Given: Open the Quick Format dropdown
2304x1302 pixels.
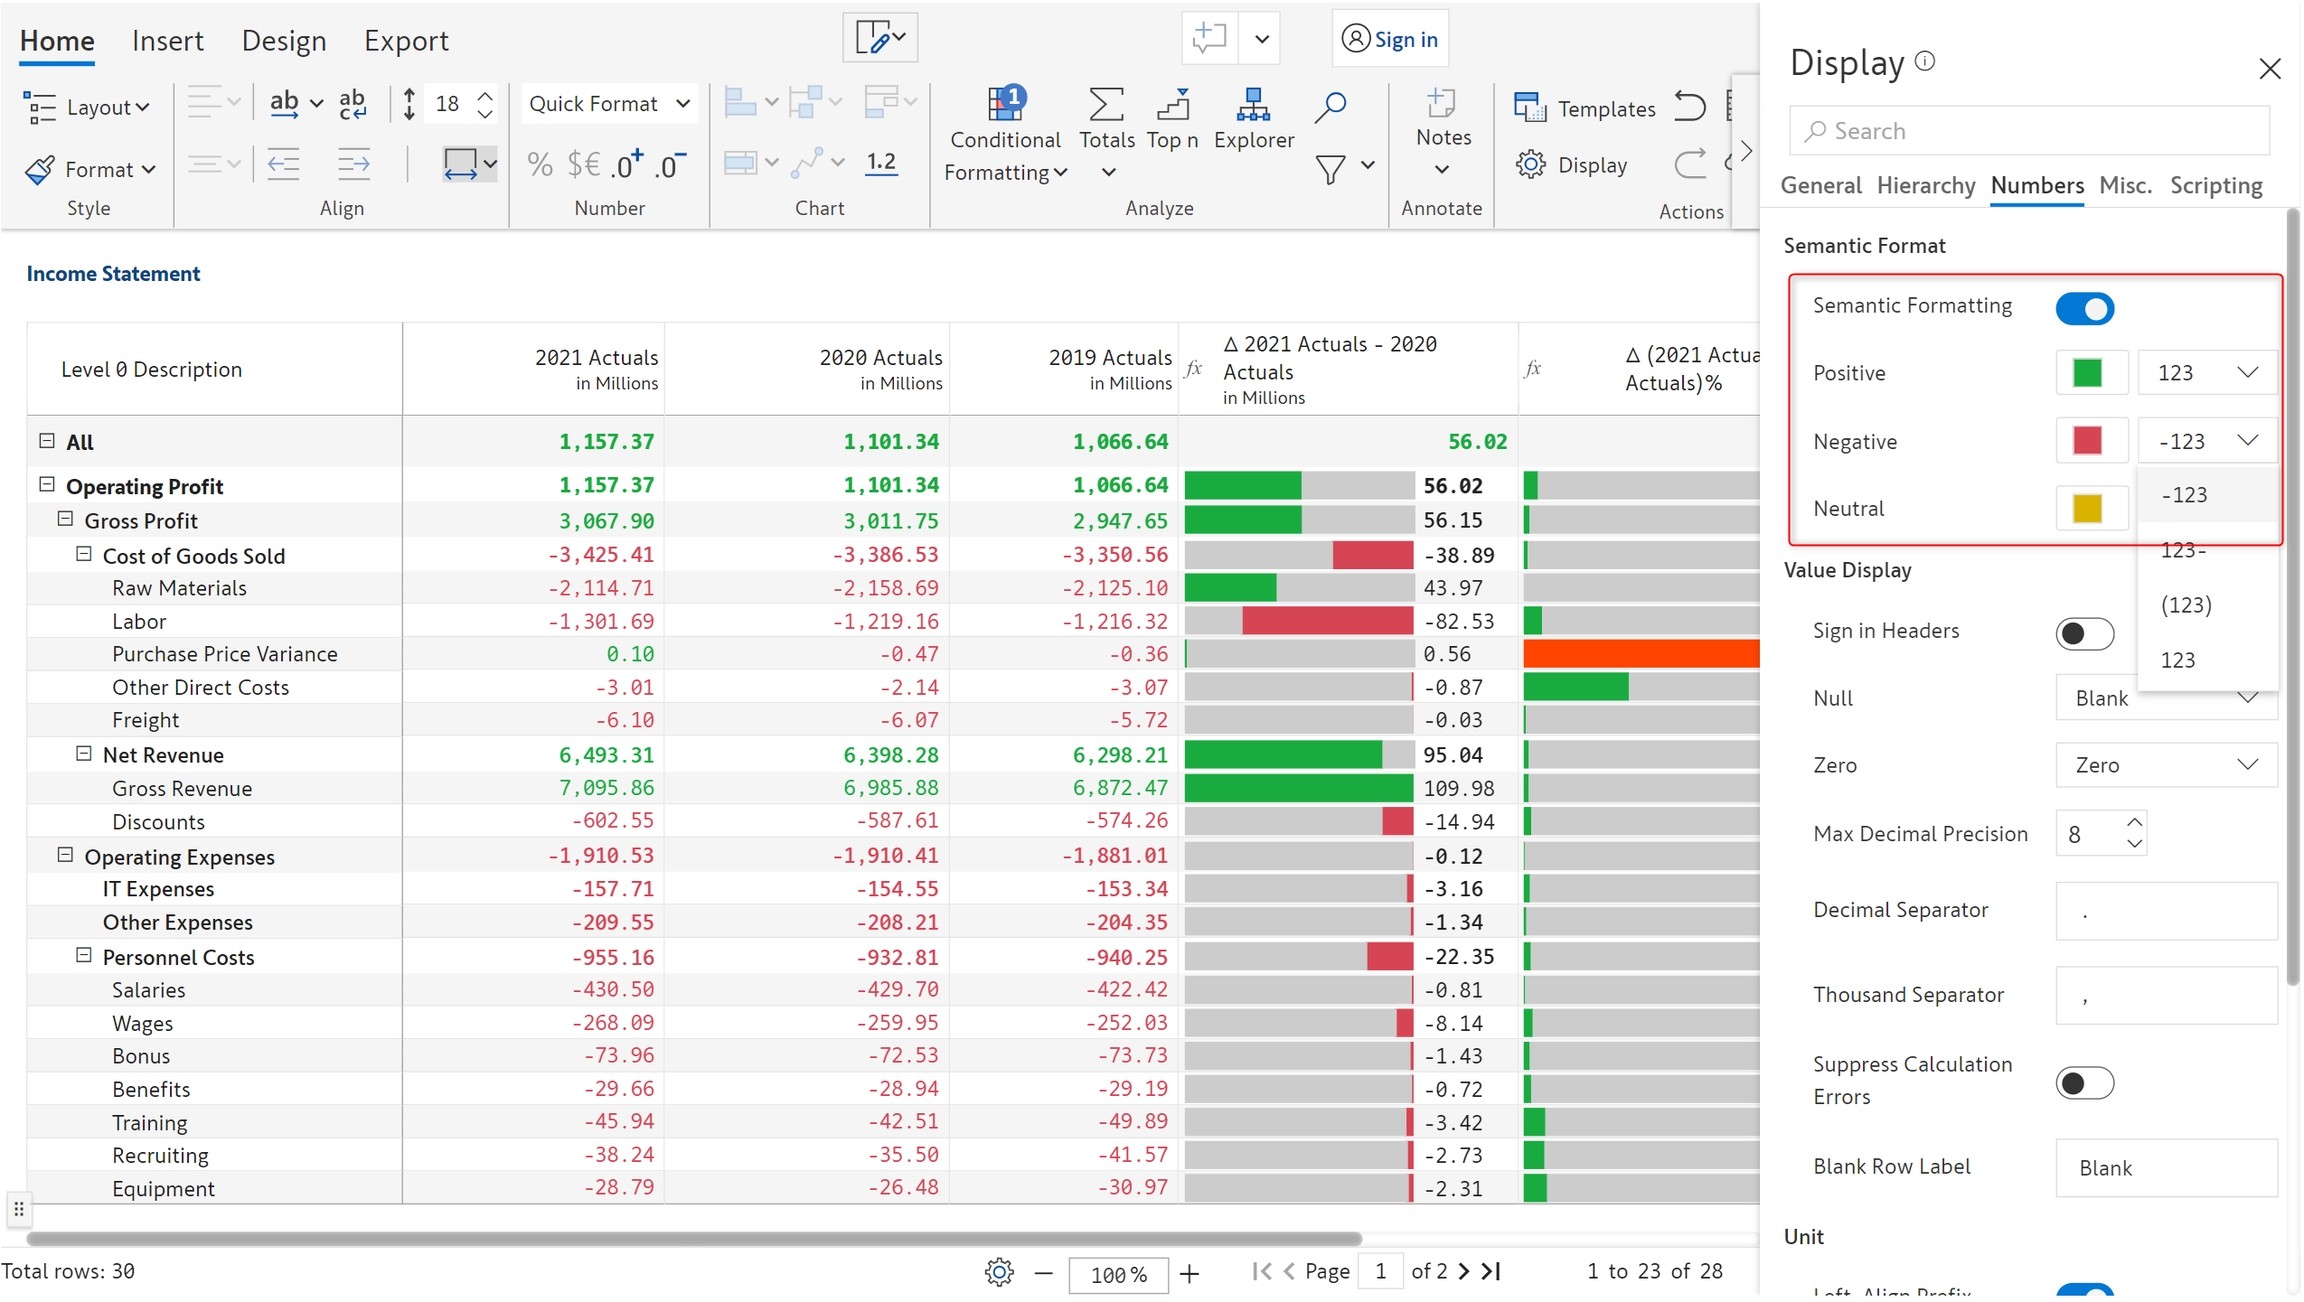Looking at the screenshot, I should pos(609,104).
